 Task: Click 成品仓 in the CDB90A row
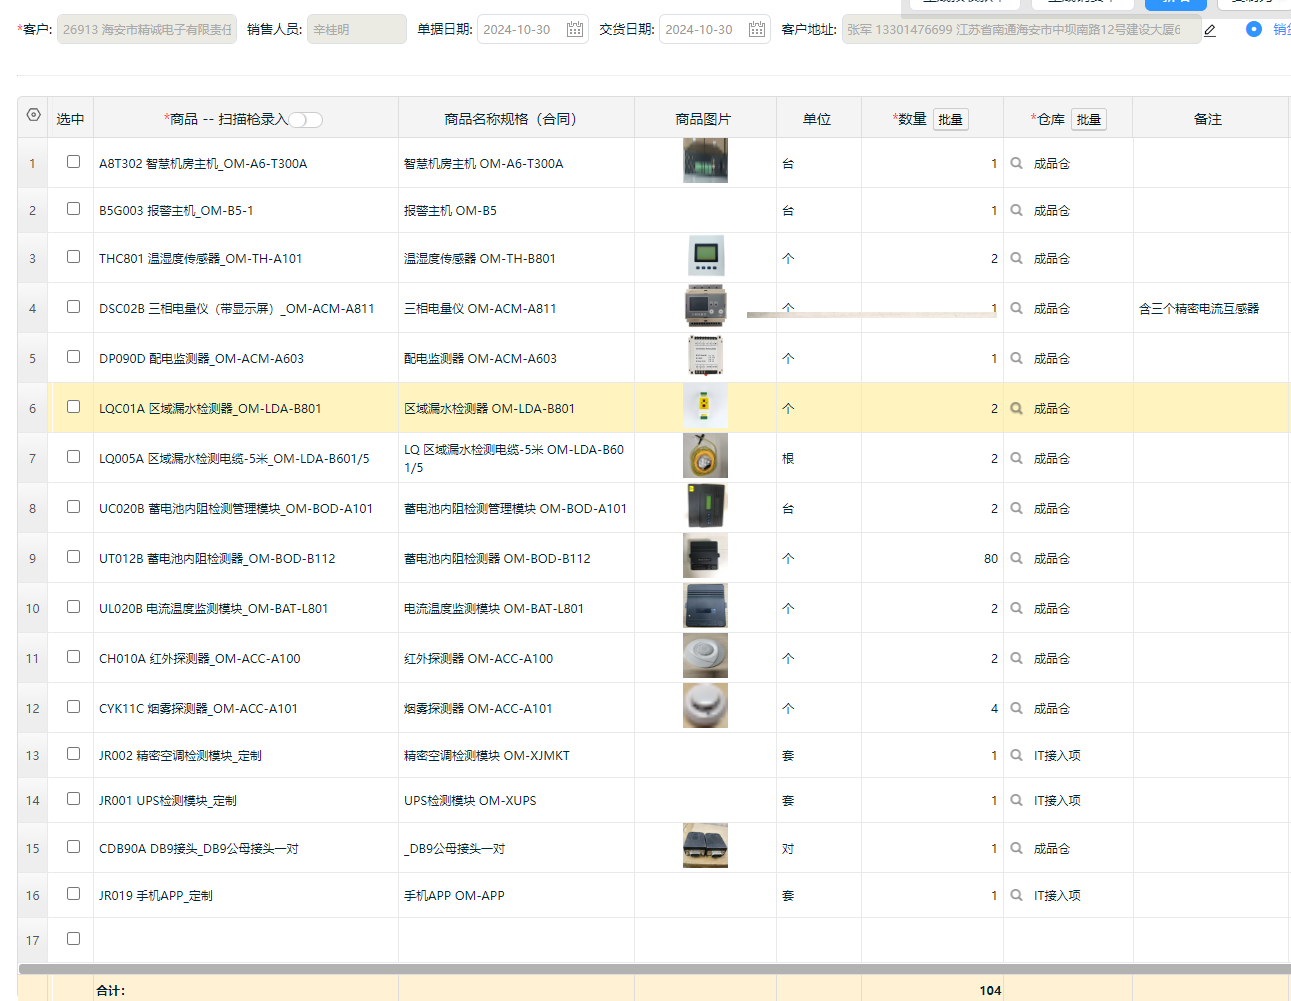point(1052,849)
